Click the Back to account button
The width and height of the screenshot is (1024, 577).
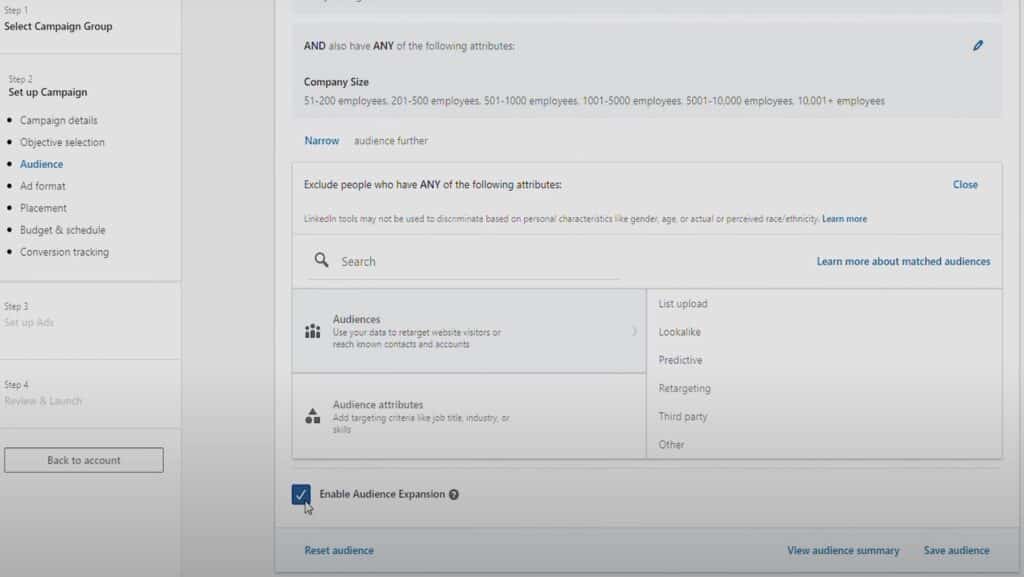pyautogui.click(x=84, y=460)
